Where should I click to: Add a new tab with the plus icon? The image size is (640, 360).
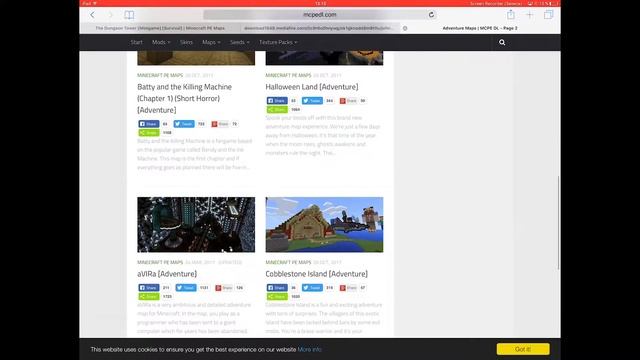529,15
